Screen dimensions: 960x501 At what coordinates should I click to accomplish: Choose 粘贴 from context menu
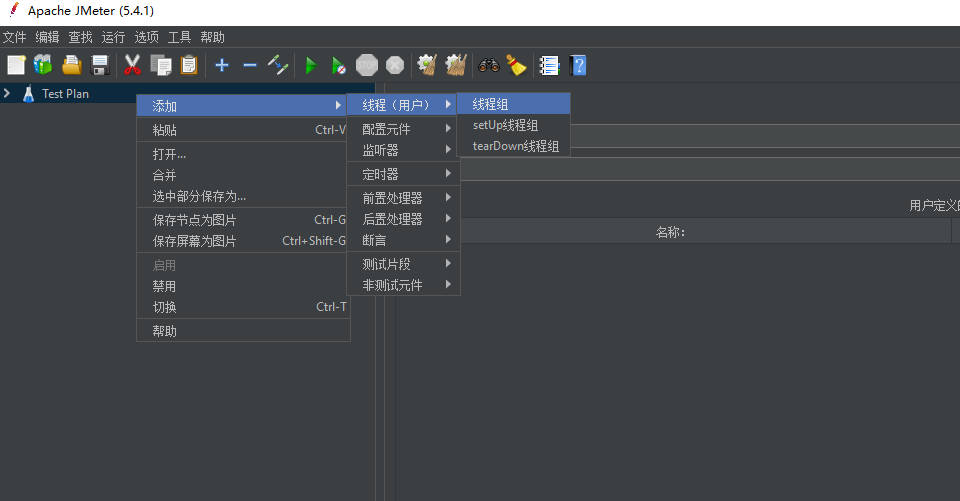(242, 130)
